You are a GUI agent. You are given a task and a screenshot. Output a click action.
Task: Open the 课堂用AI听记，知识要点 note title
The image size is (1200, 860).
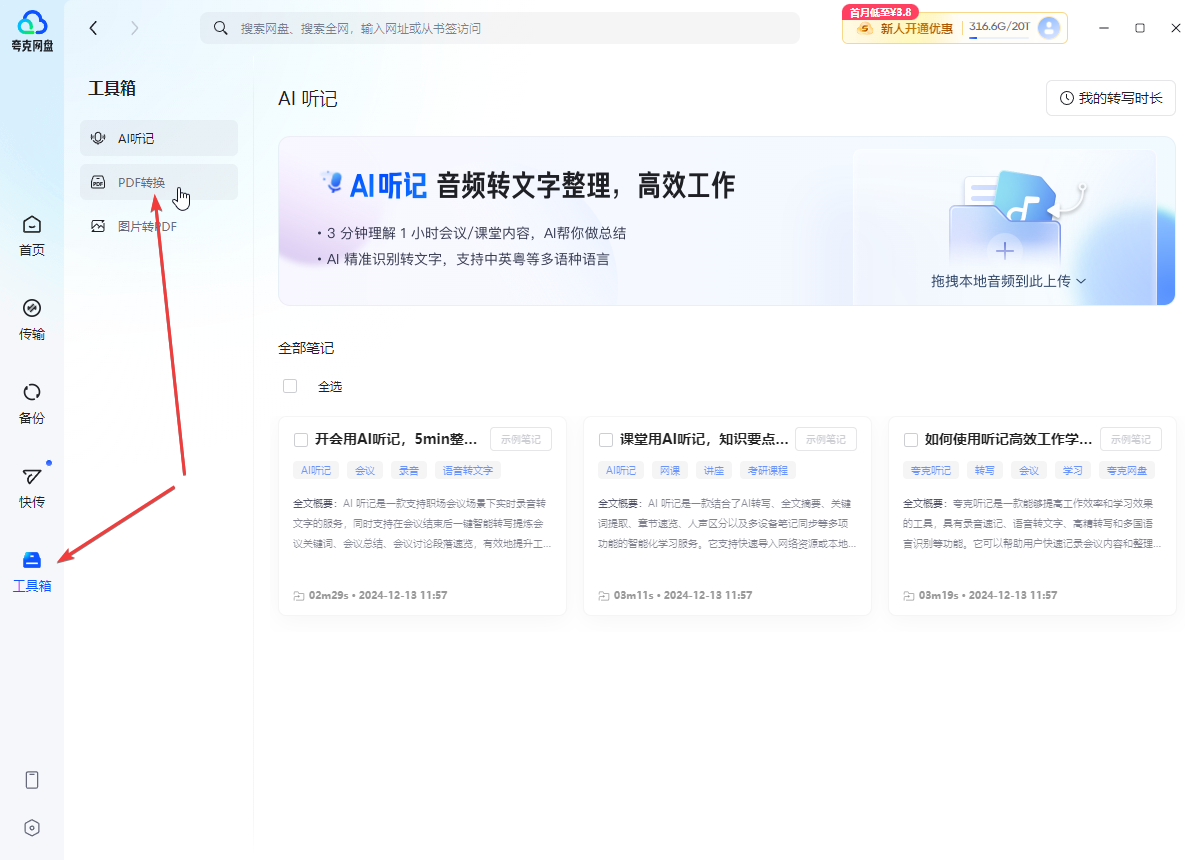[x=704, y=439]
